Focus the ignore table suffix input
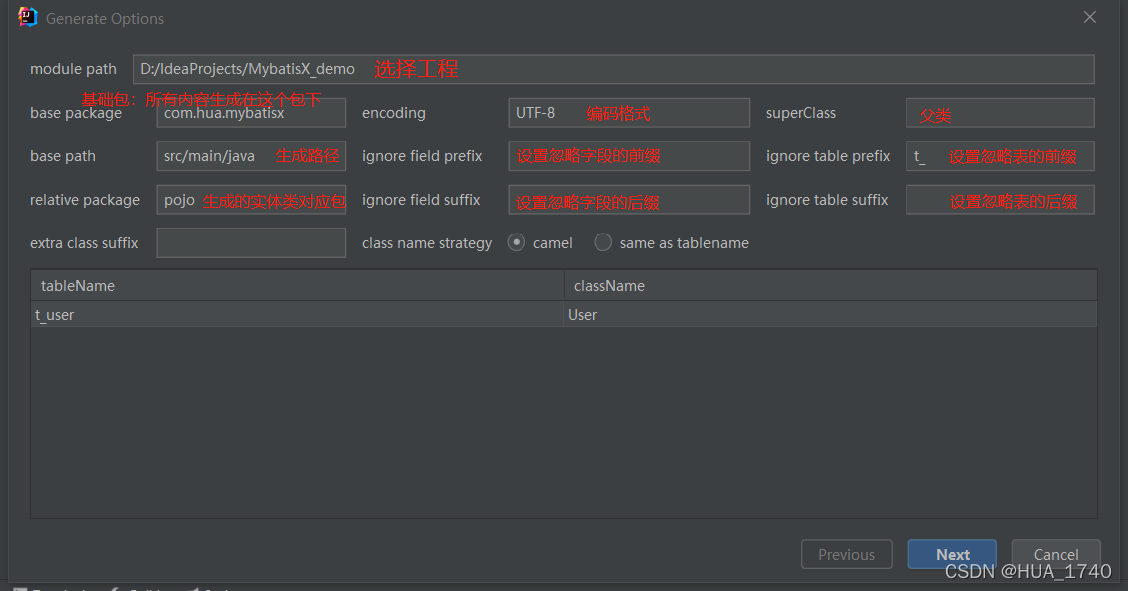 tap(1000, 200)
